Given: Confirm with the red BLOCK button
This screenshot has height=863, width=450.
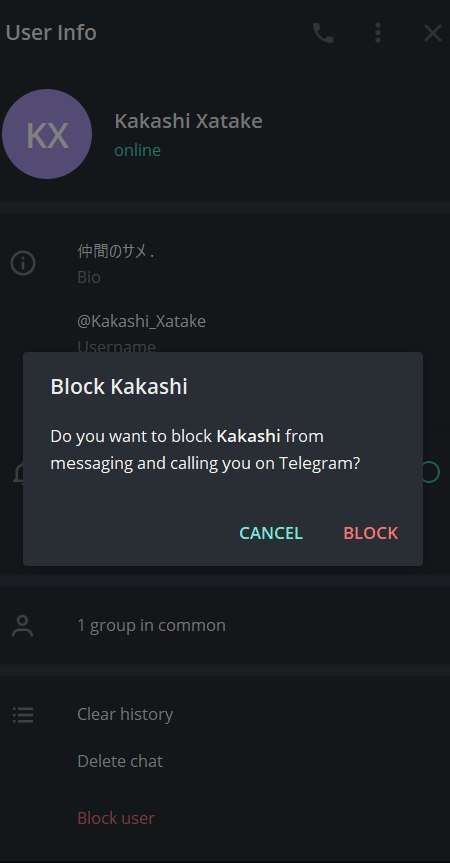Looking at the screenshot, I should pos(371,533).
